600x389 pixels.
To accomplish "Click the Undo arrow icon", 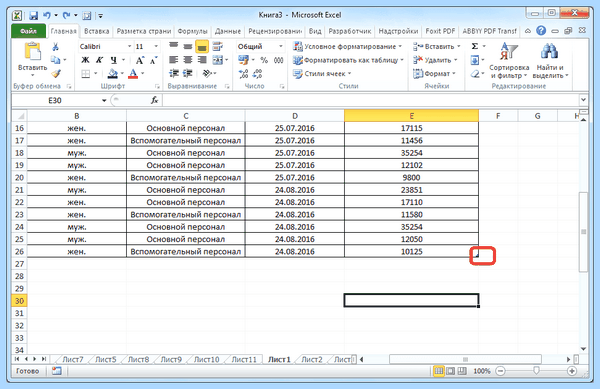I will tap(47, 15).
